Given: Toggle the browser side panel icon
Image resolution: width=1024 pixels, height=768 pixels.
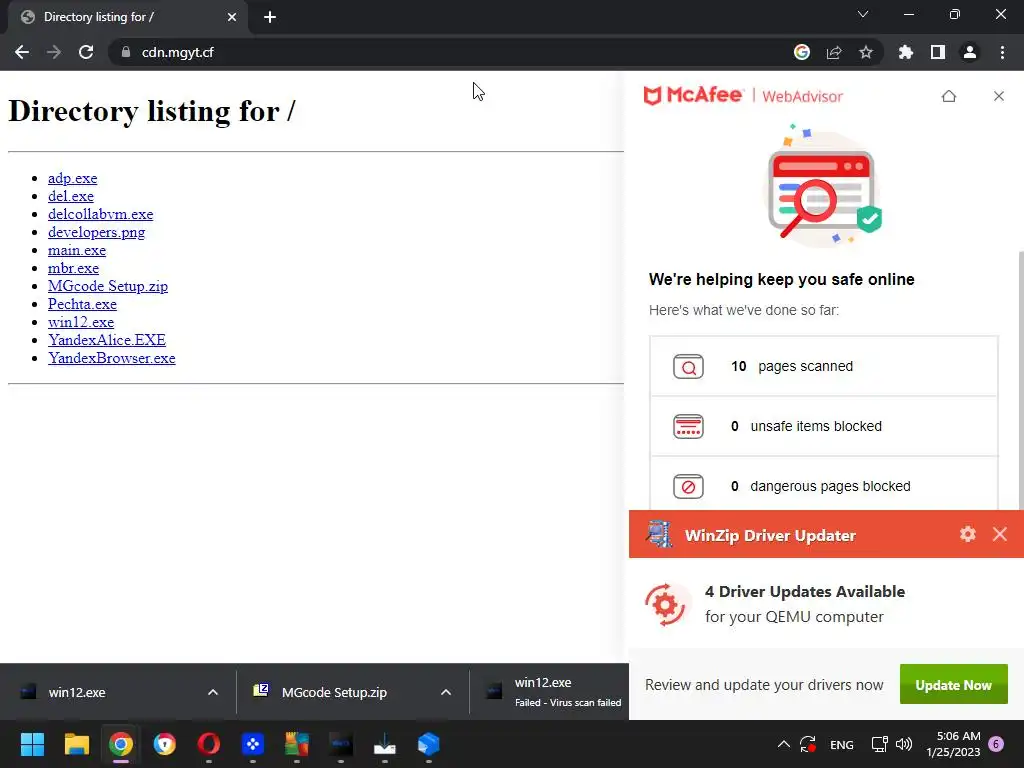Looking at the screenshot, I should coord(938,52).
